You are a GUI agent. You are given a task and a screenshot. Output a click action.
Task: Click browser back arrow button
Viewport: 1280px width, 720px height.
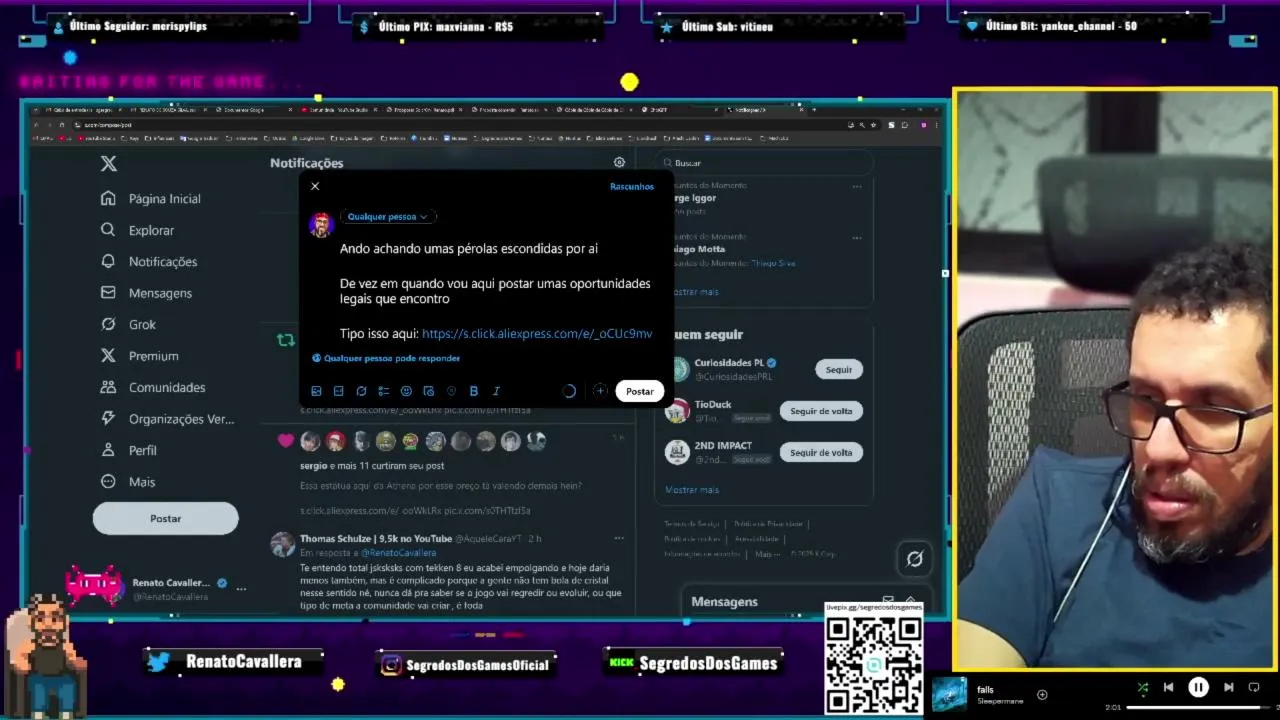click(x=36, y=125)
